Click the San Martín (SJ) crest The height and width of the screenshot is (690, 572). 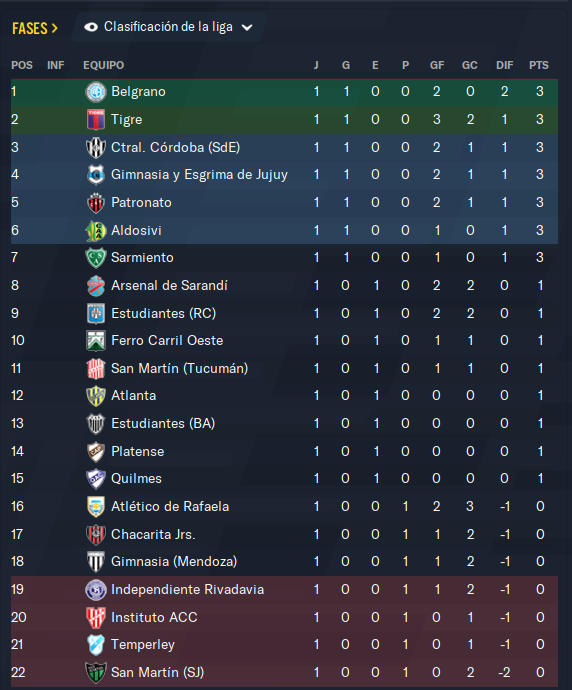coord(95,672)
